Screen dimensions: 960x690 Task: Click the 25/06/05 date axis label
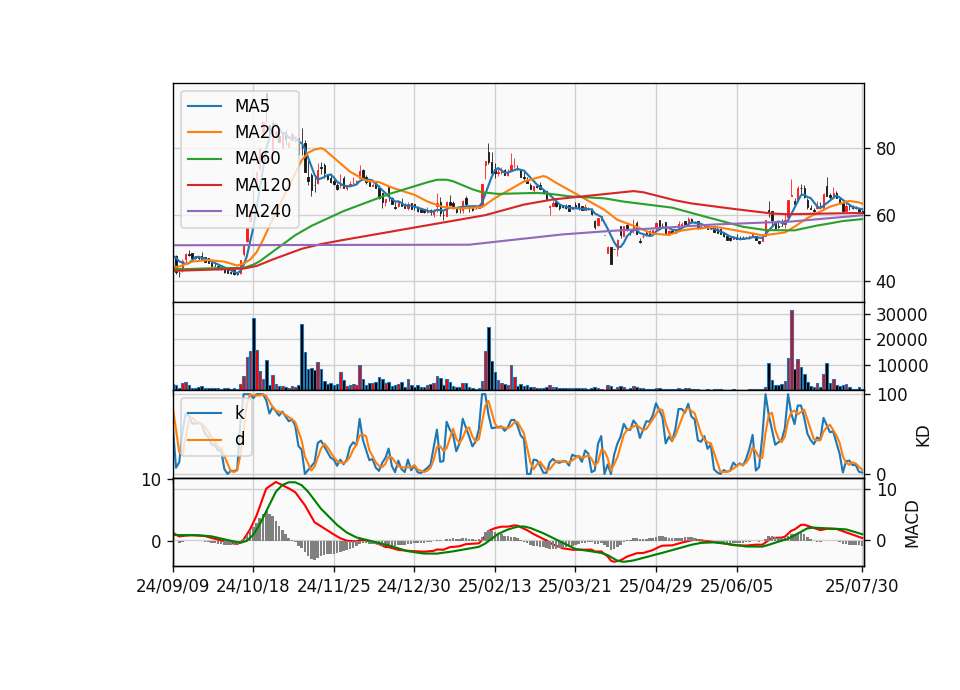pyautogui.click(x=737, y=586)
